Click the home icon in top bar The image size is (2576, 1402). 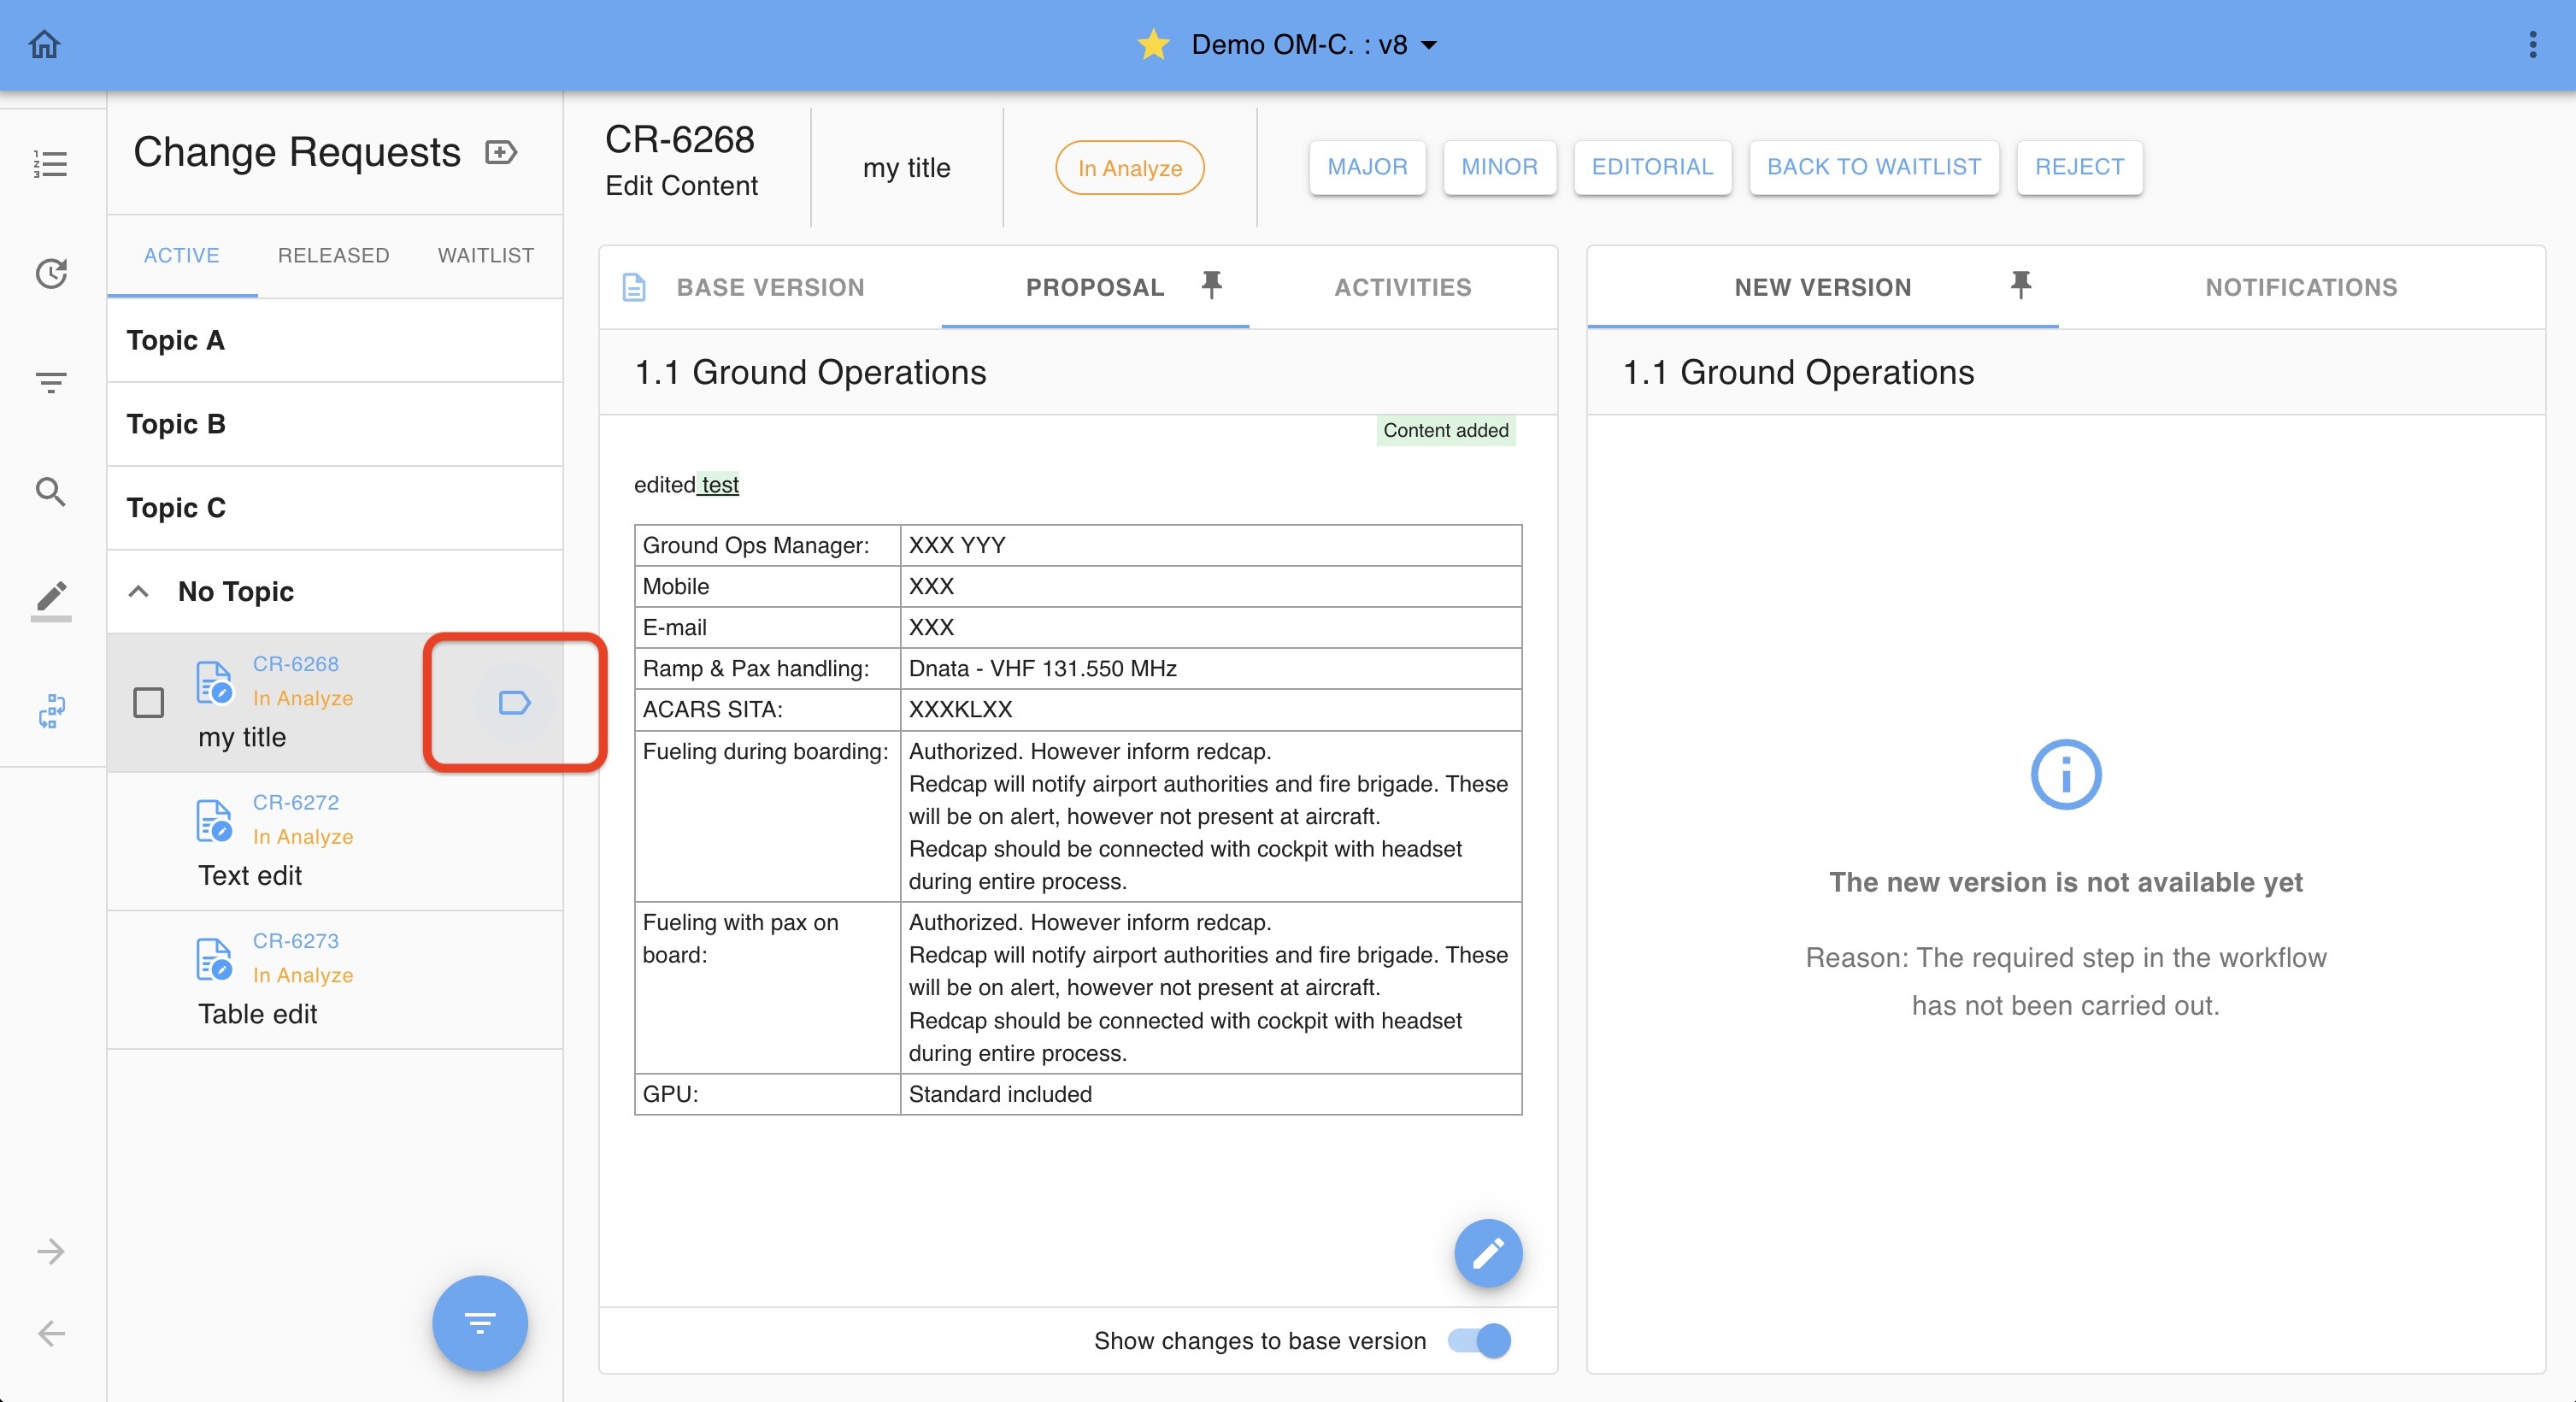point(45,44)
